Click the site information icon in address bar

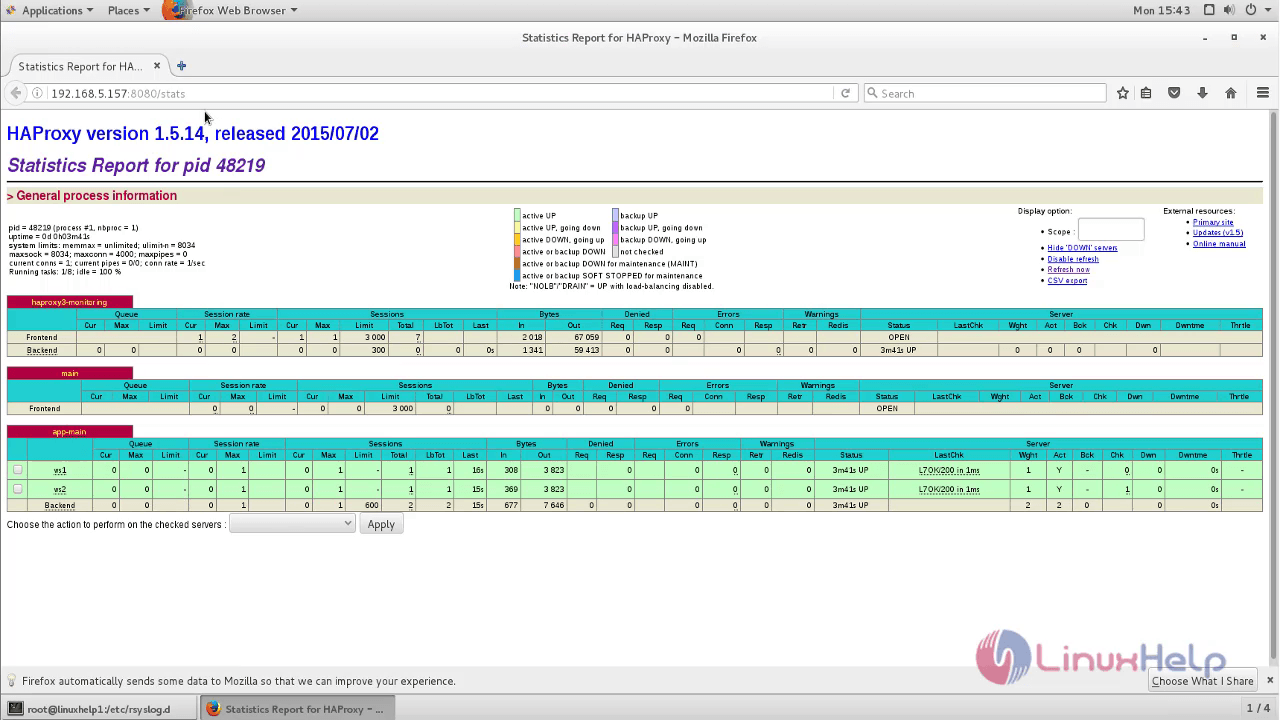[x=37, y=93]
